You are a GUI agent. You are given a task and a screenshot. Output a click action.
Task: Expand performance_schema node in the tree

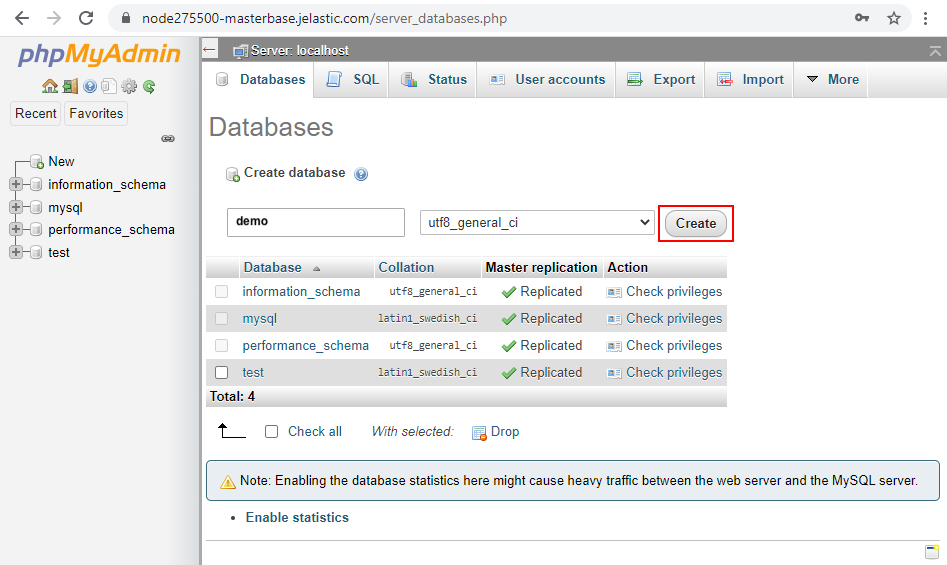click(16, 229)
